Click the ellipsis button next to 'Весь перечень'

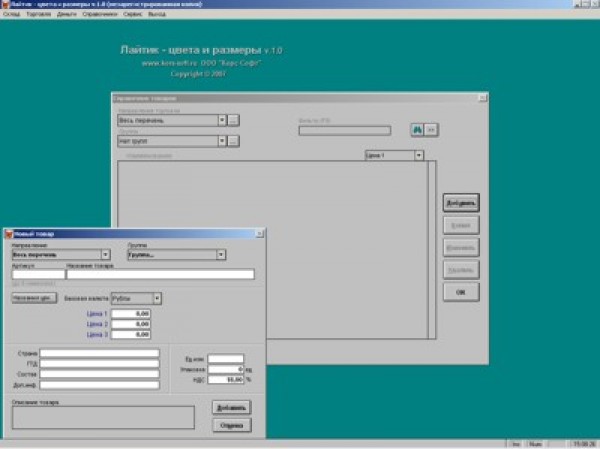click(x=233, y=120)
